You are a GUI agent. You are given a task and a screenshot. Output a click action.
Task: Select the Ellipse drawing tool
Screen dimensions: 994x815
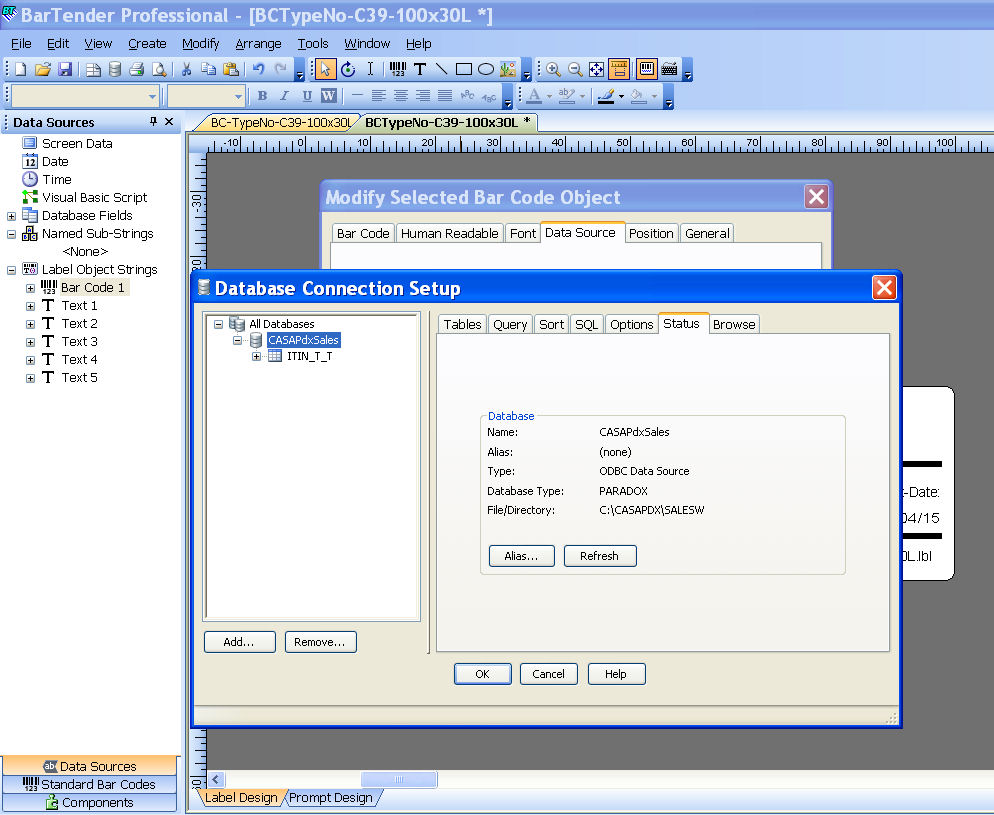486,69
